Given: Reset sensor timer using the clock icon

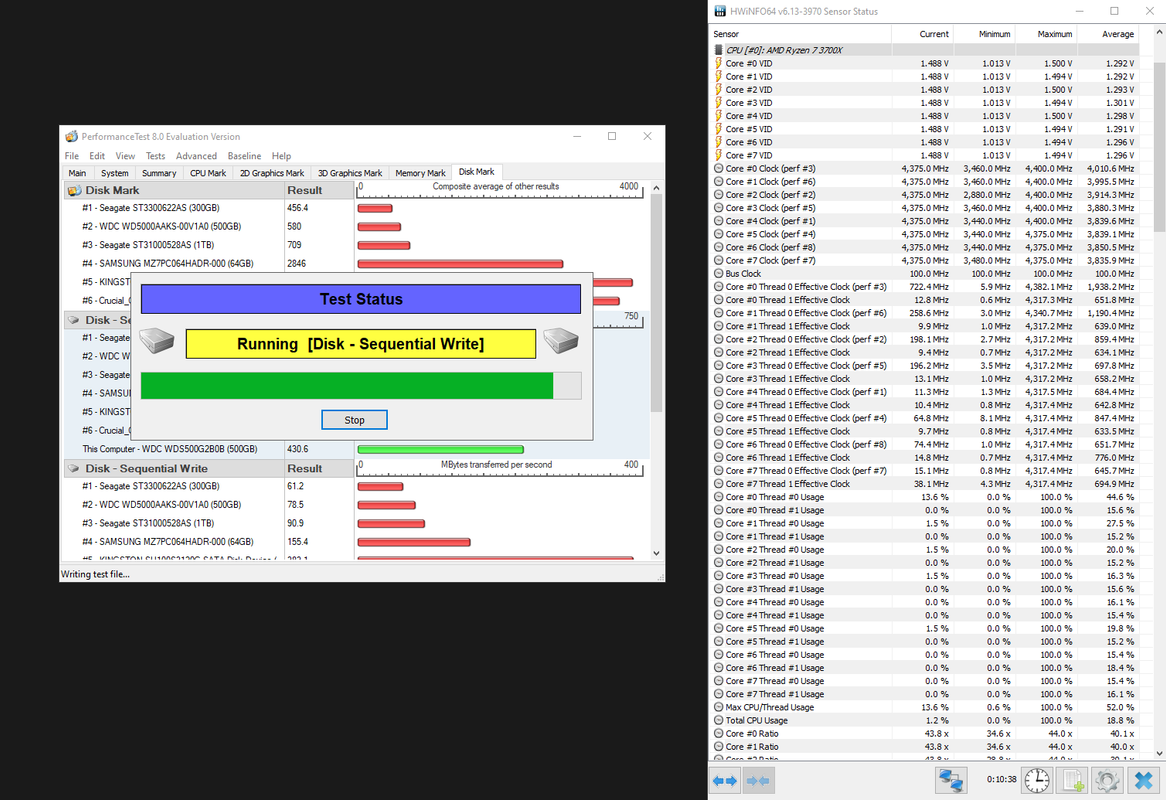Looking at the screenshot, I should (1037, 780).
